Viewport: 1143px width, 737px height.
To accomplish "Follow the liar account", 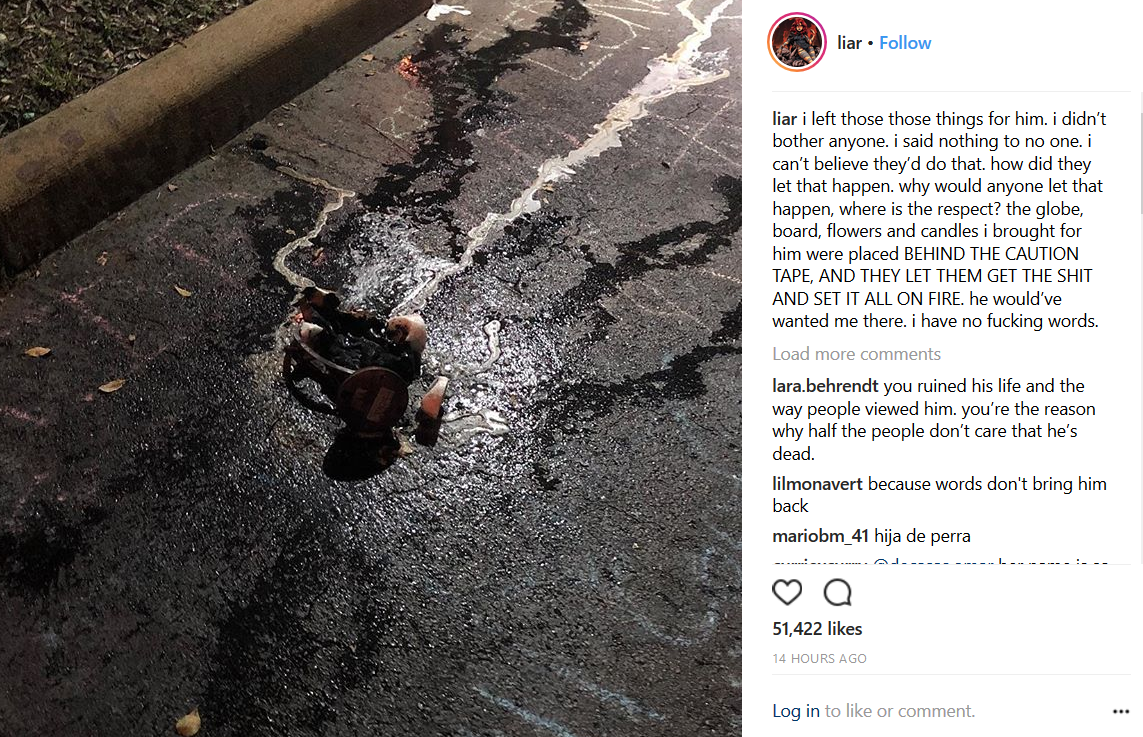I will (x=905, y=43).
